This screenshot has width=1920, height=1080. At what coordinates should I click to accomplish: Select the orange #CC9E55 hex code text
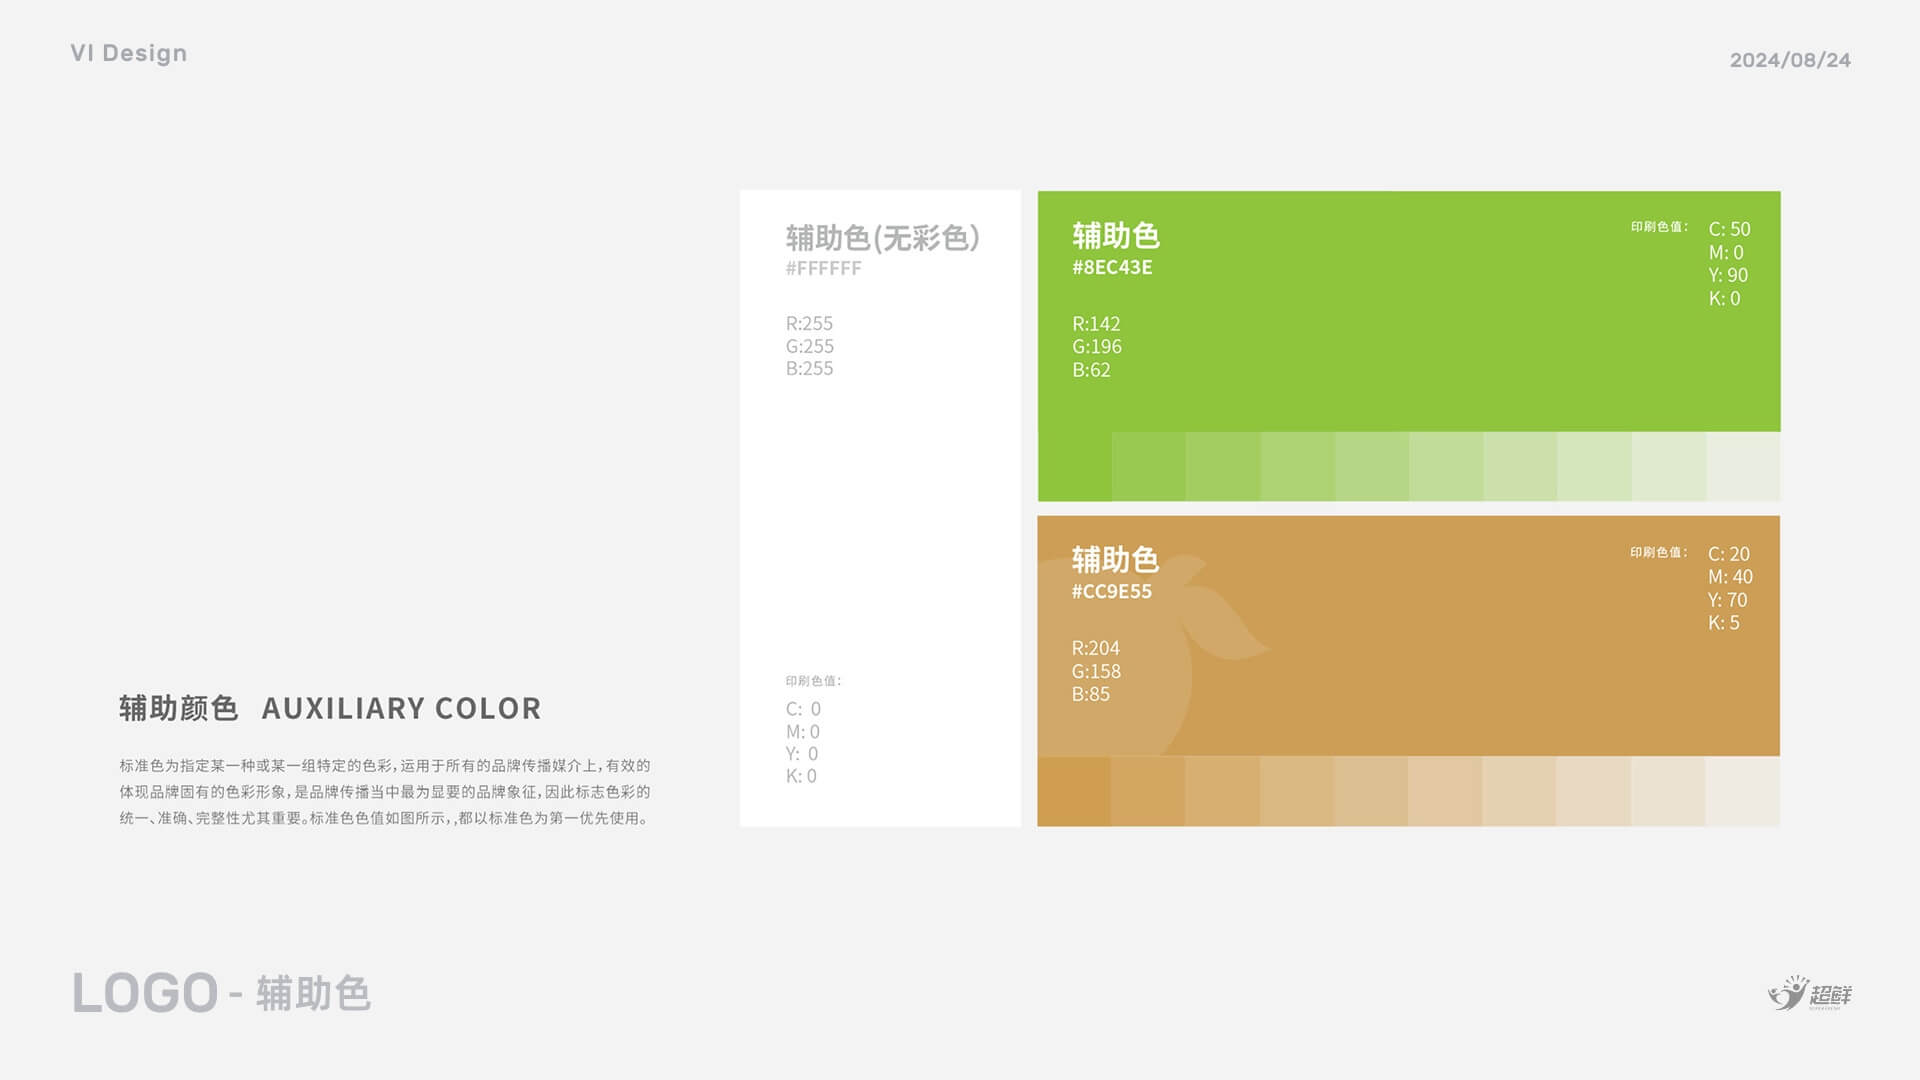[1111, 591]
